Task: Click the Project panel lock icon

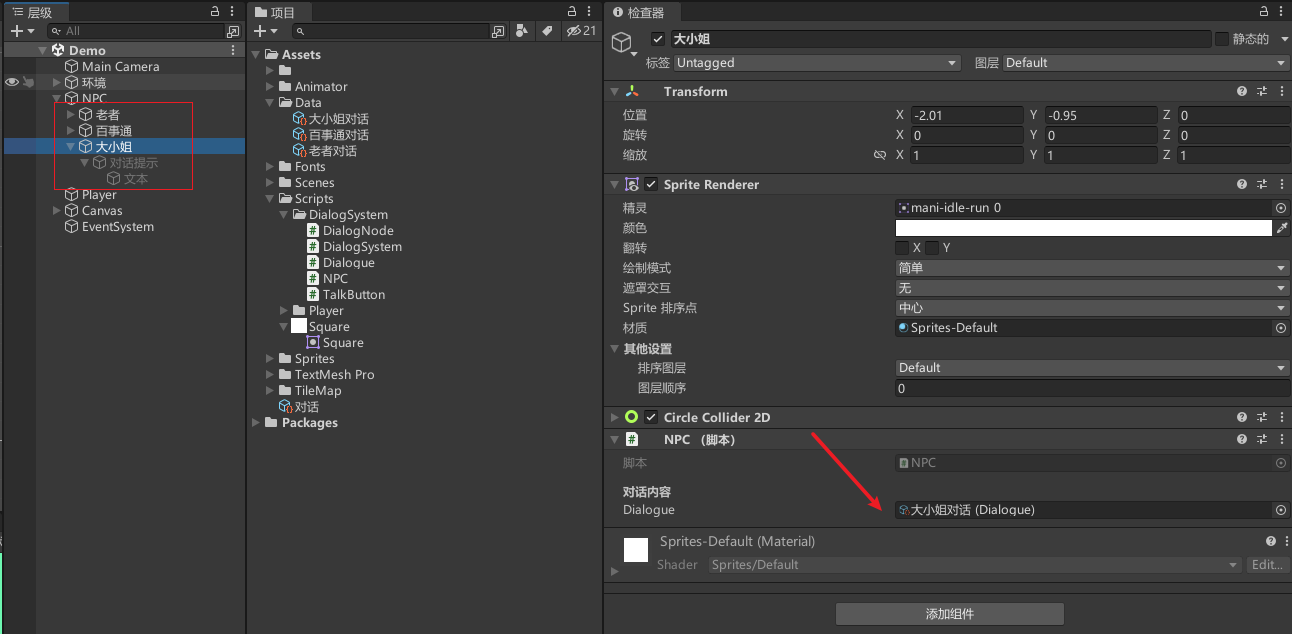Action: click(x=573, y=12)
